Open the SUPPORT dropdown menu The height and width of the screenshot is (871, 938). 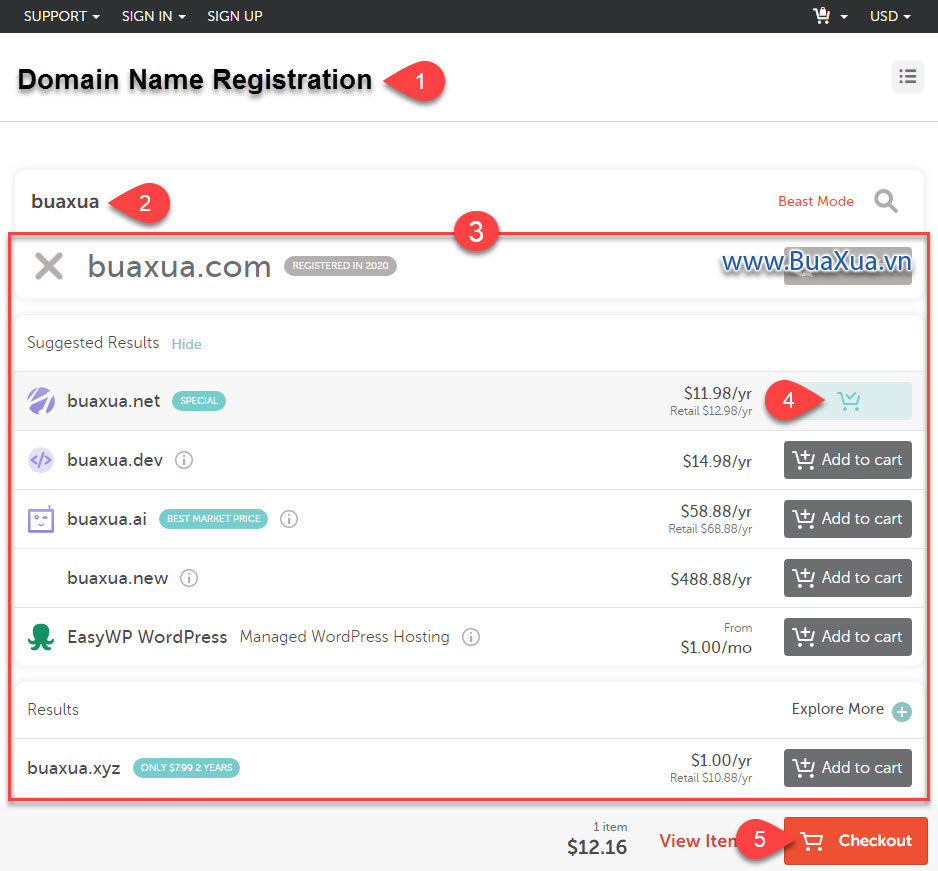(x=61, y=16)
